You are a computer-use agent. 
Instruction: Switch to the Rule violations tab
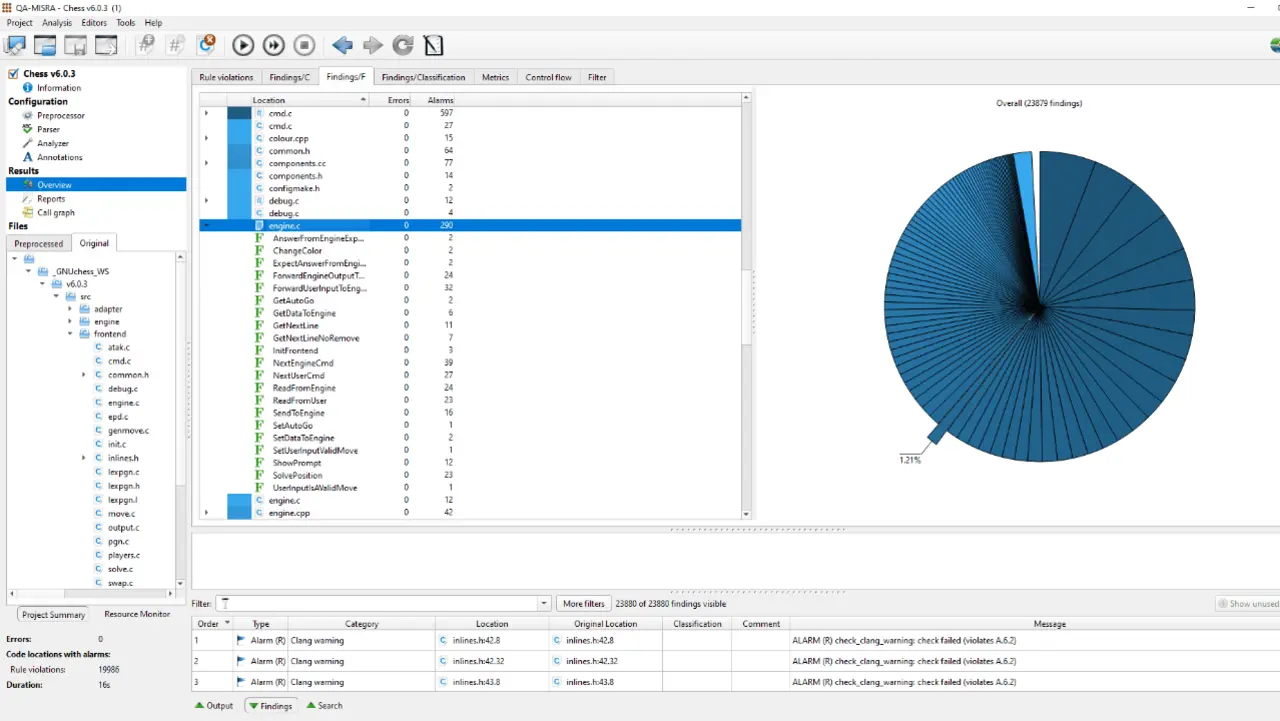point(226,77)
